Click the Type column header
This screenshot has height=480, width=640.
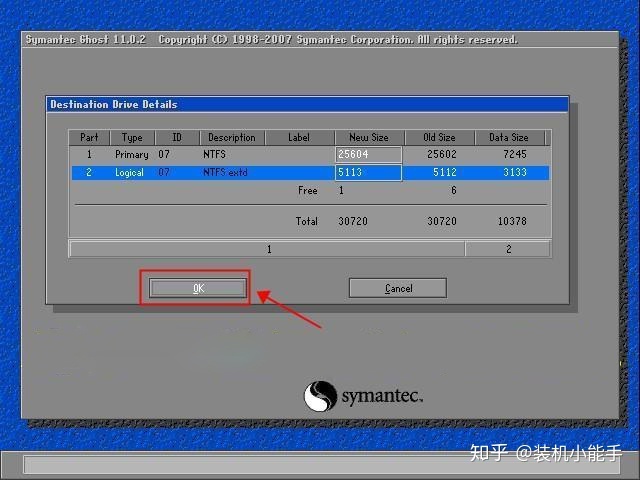coord(132,138)
